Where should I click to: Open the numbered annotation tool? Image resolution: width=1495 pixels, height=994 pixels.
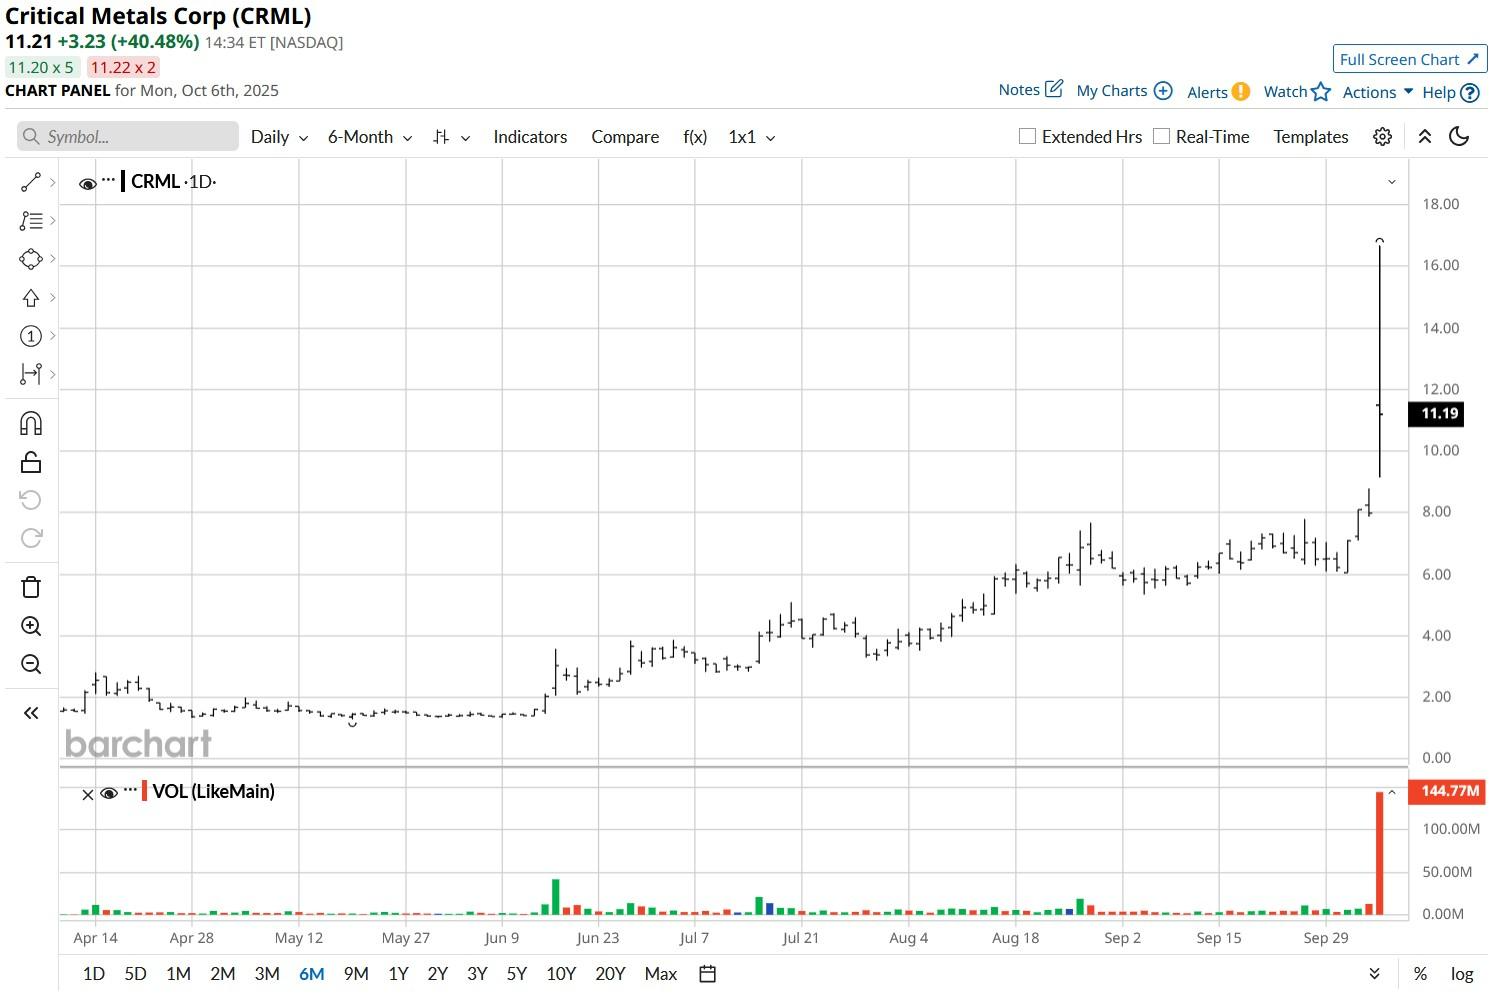(x=31, y=336)
